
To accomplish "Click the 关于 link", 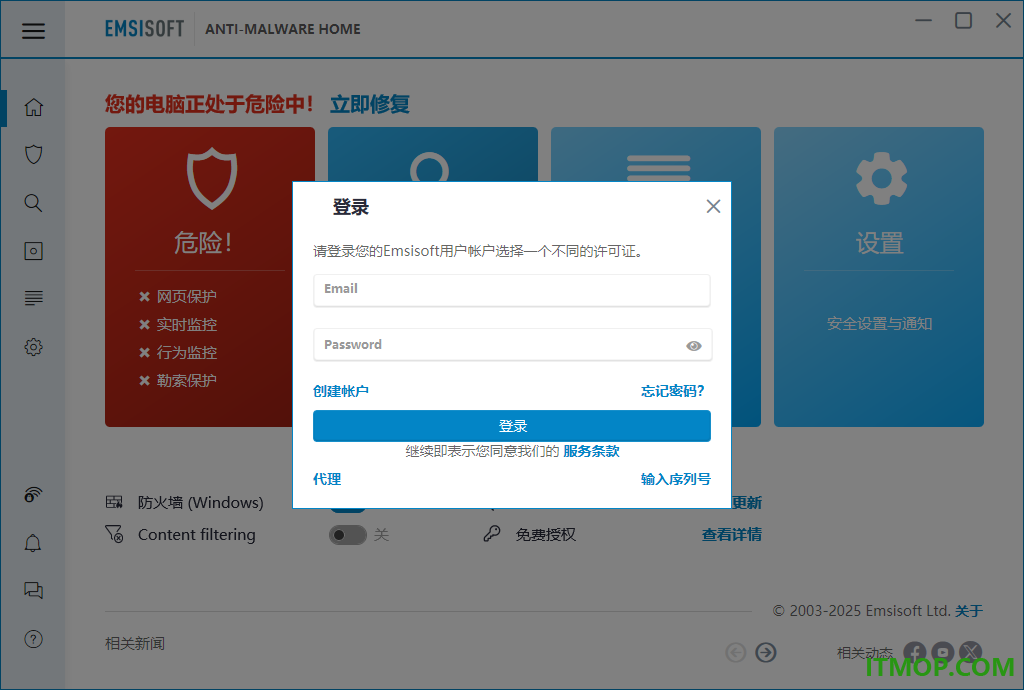I will [968, 611].
